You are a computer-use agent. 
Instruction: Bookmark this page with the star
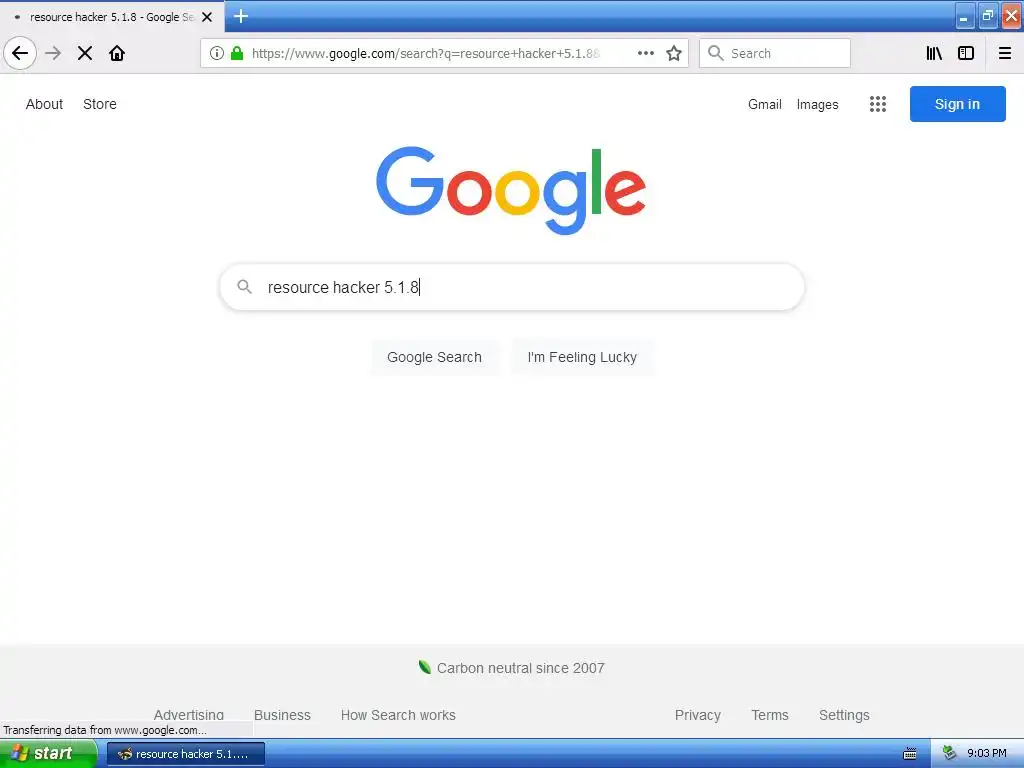[x=674, y=53]
